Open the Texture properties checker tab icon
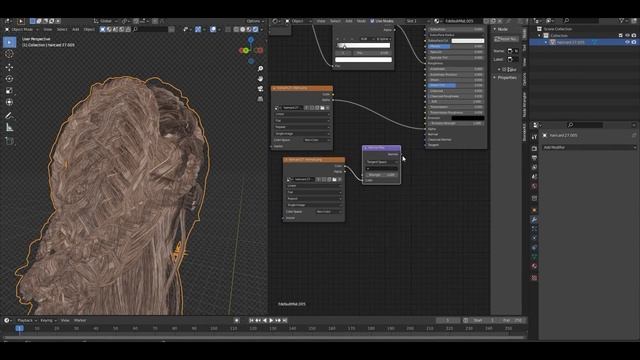The image size is (640, 360). (x=534, y=278)
